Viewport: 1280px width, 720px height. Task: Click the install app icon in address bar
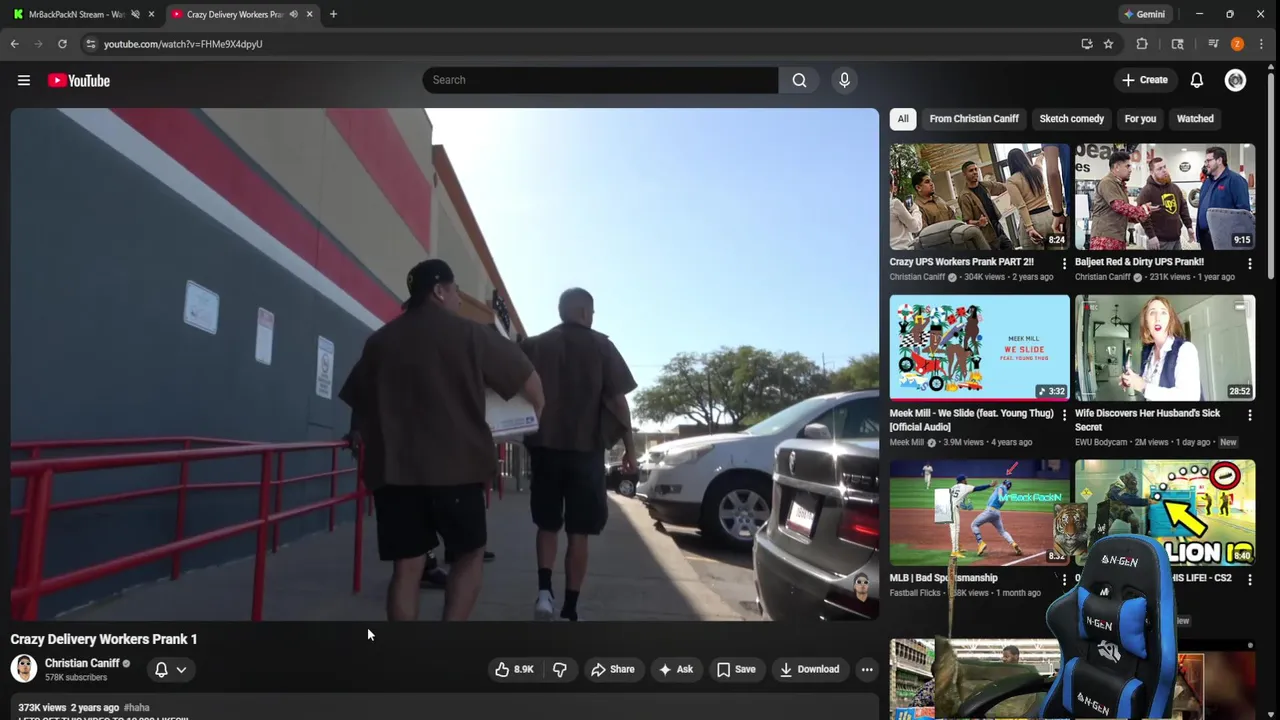click(x=1087, y=44)
